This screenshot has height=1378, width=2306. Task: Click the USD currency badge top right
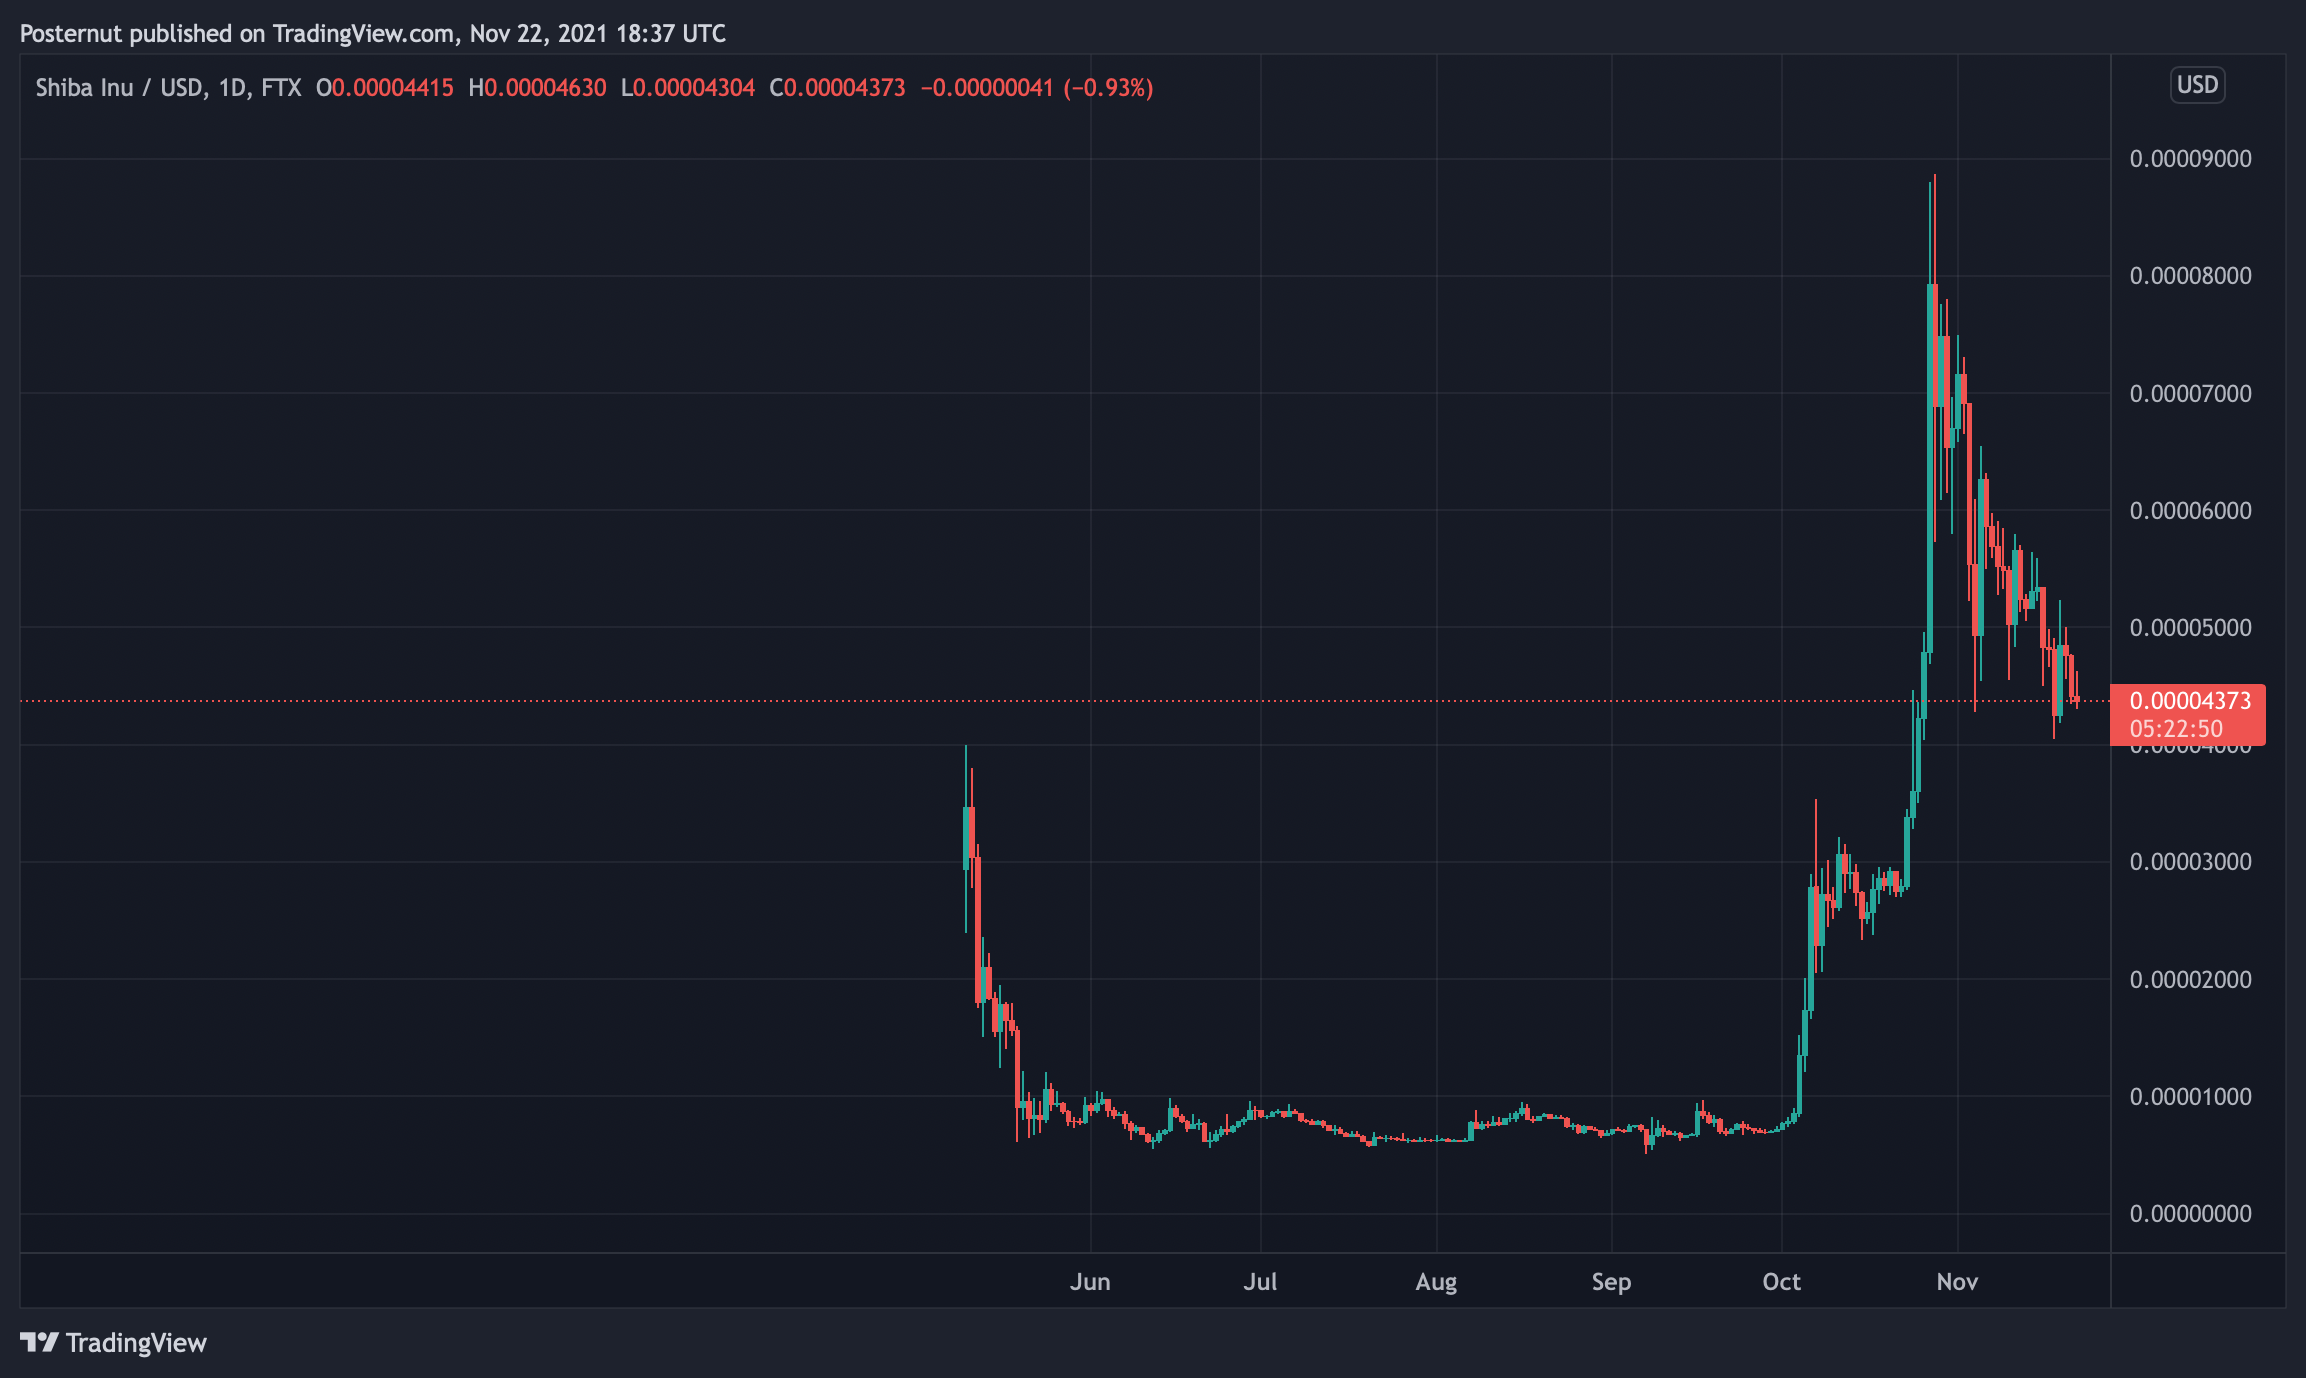(x=2196, y=85)
